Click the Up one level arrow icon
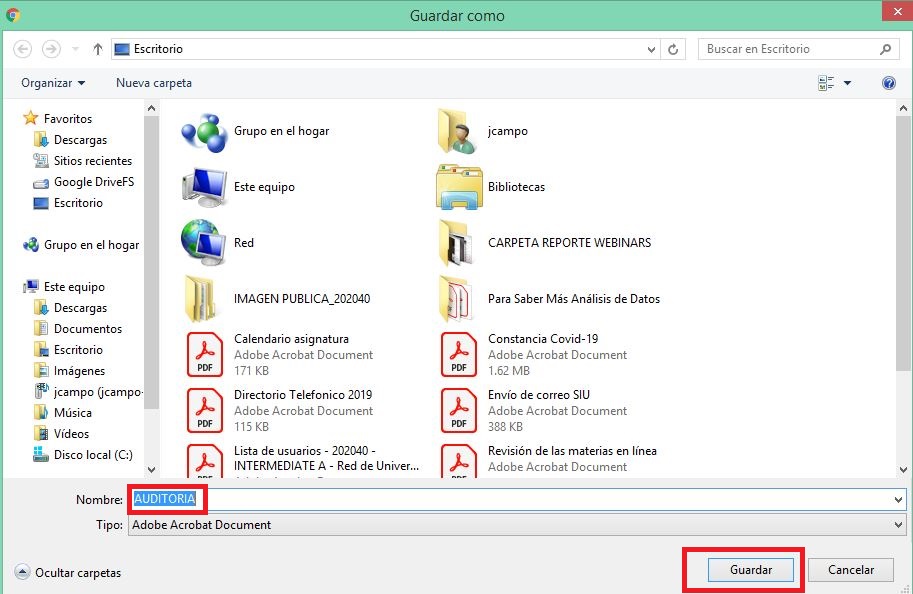Screen dimensions: 913x594 click(x=98, y=49)
